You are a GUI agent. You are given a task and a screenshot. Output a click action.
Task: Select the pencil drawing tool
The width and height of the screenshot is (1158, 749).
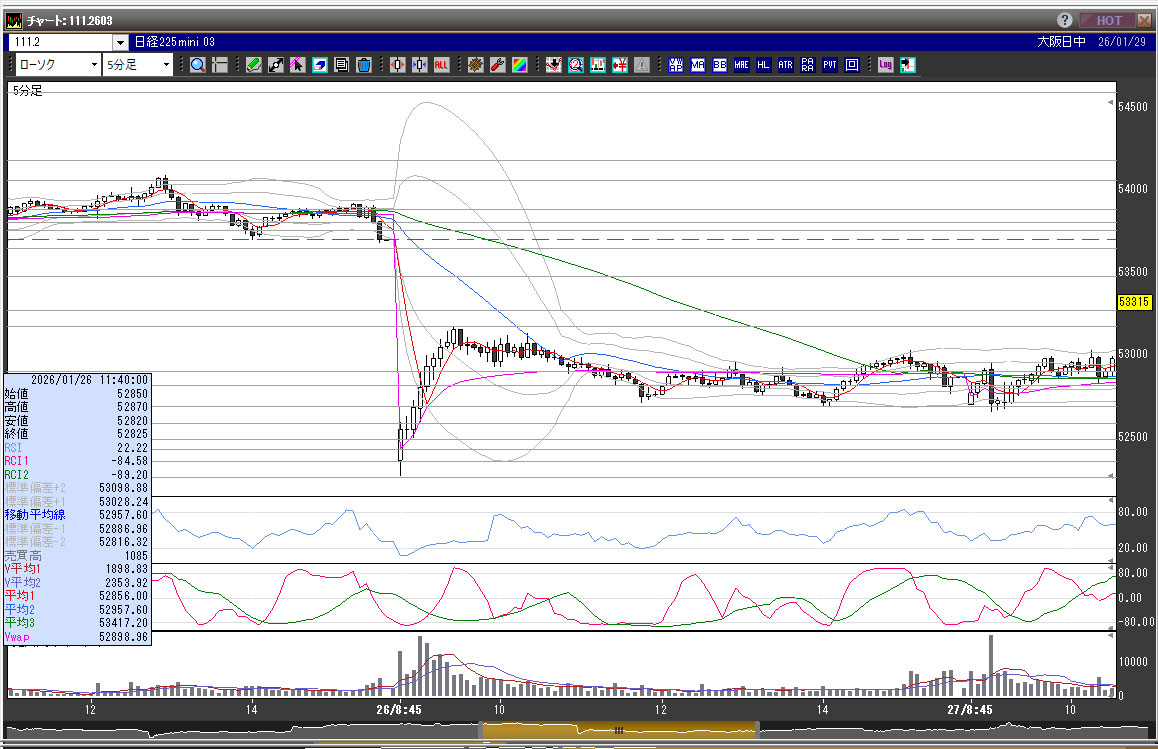[253, 65]
